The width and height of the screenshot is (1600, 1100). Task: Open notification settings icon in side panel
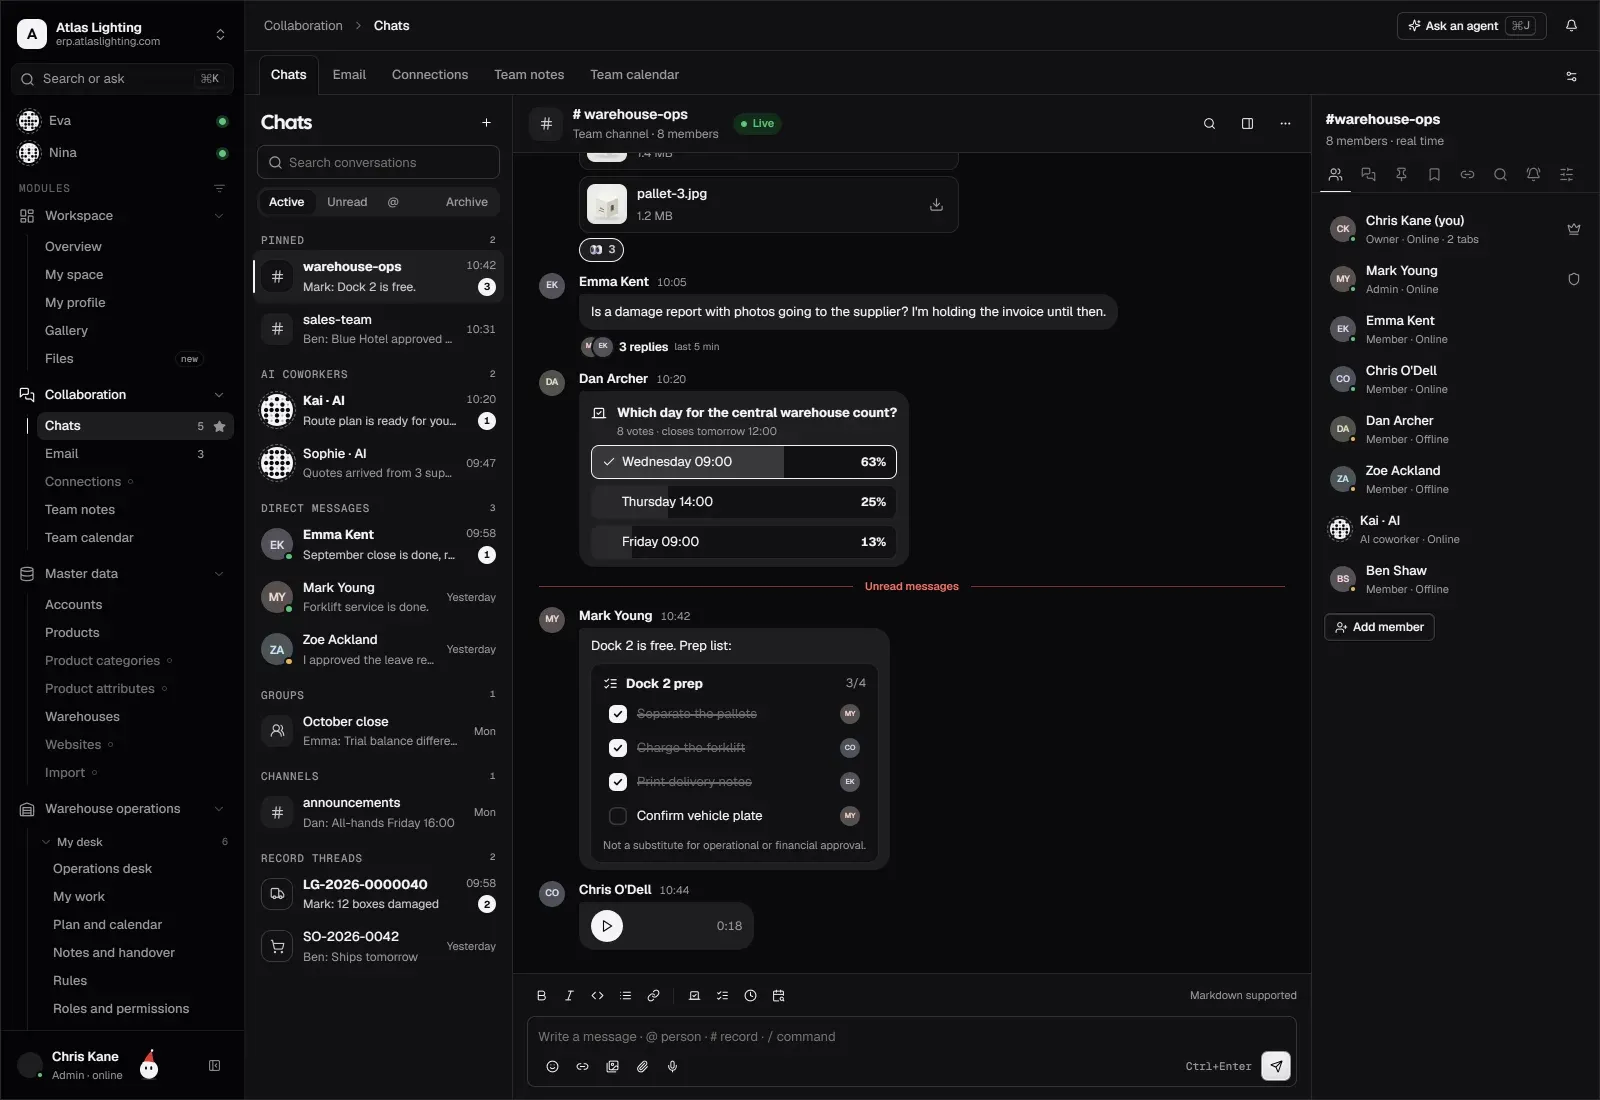click(x=1533, y=174)
